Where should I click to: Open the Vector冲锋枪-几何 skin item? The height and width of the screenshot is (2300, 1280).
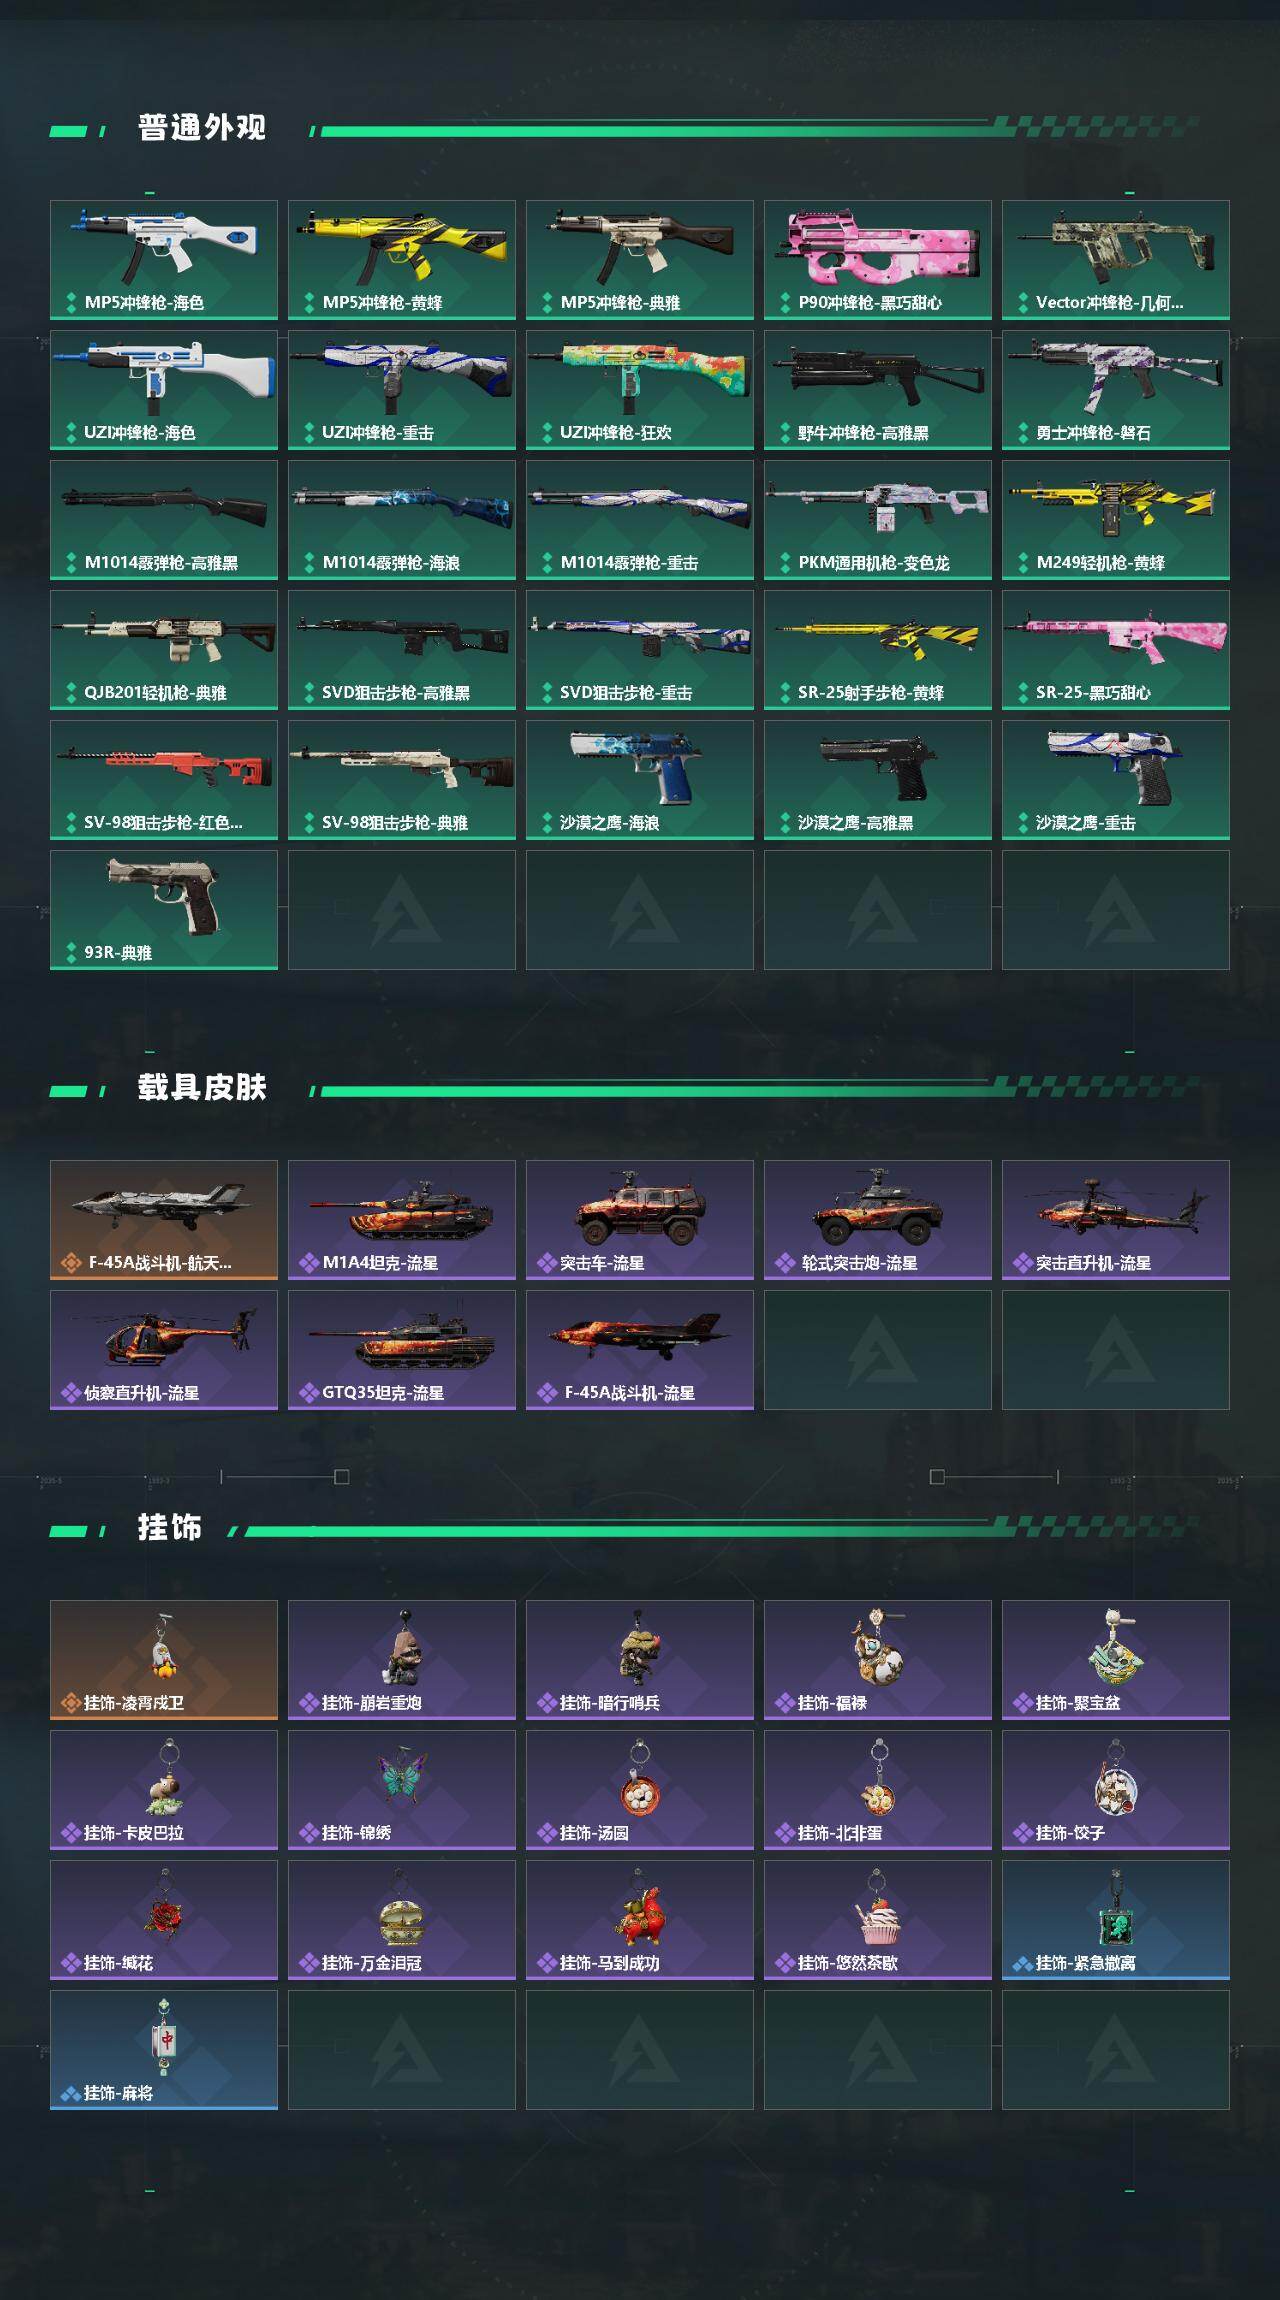[1116, 260]
